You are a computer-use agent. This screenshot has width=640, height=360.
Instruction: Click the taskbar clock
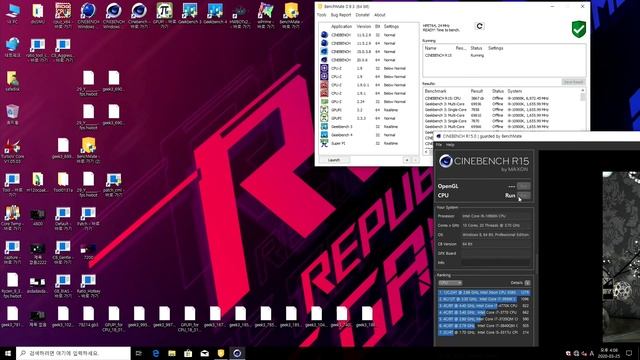point(608,353)
